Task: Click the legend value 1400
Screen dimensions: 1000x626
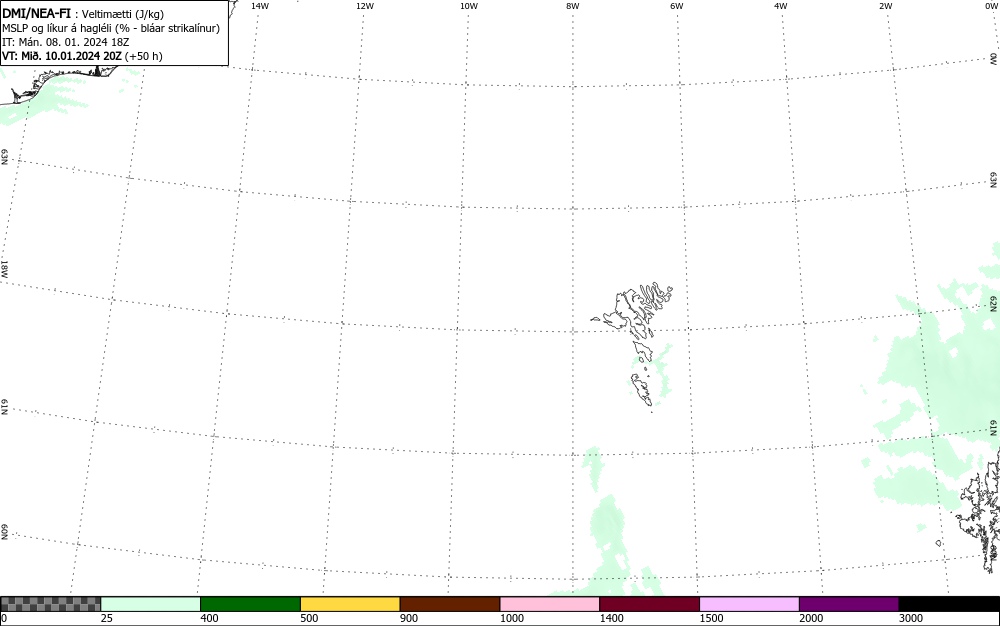Action: (612, 618)
